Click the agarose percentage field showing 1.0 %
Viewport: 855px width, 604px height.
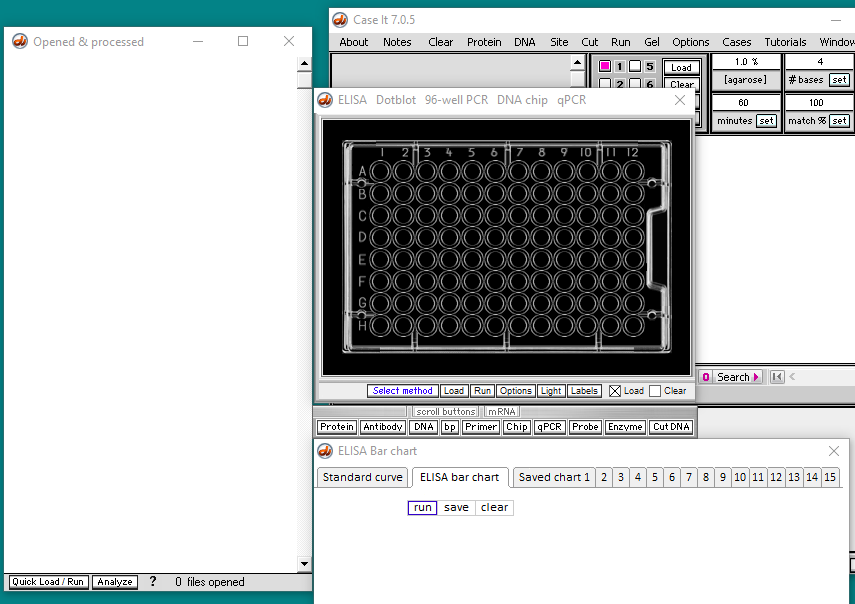pyautogui.click(x=746, y=62)
